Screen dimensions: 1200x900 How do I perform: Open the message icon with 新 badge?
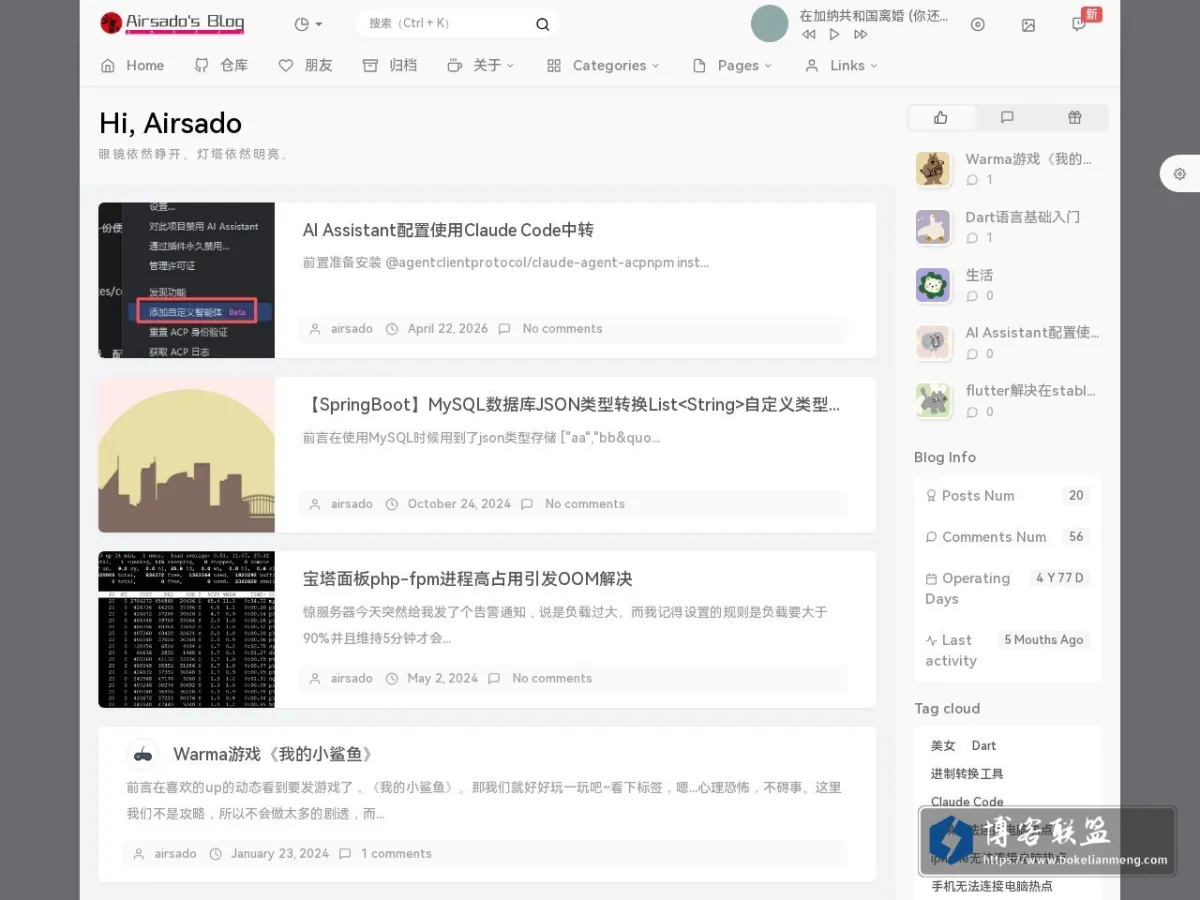[1079, 25]
